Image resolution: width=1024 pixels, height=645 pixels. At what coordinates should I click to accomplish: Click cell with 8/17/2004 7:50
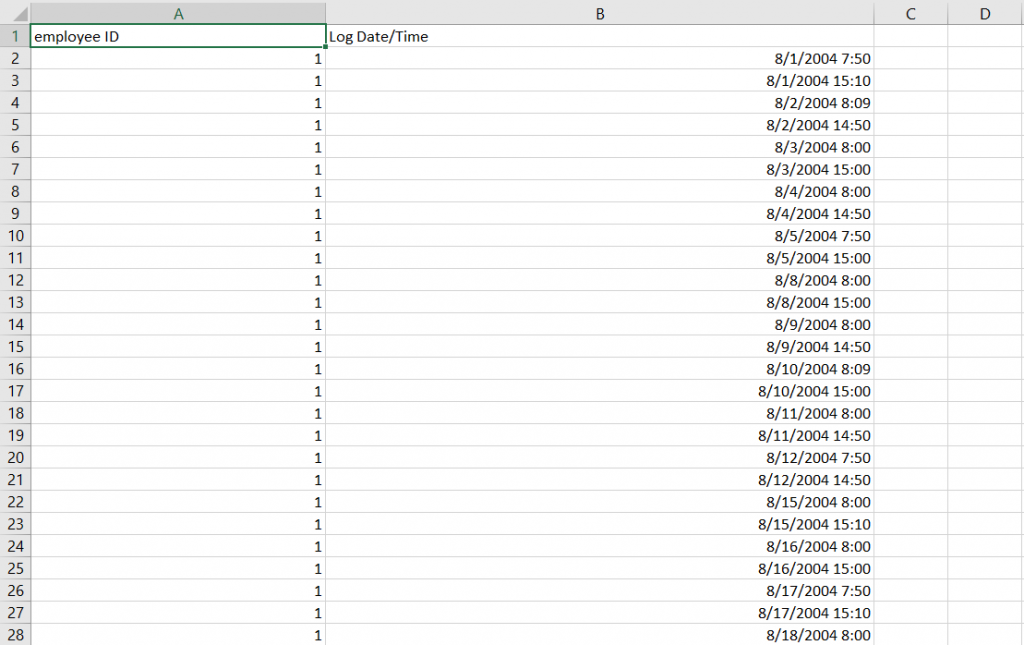[600, 591]
